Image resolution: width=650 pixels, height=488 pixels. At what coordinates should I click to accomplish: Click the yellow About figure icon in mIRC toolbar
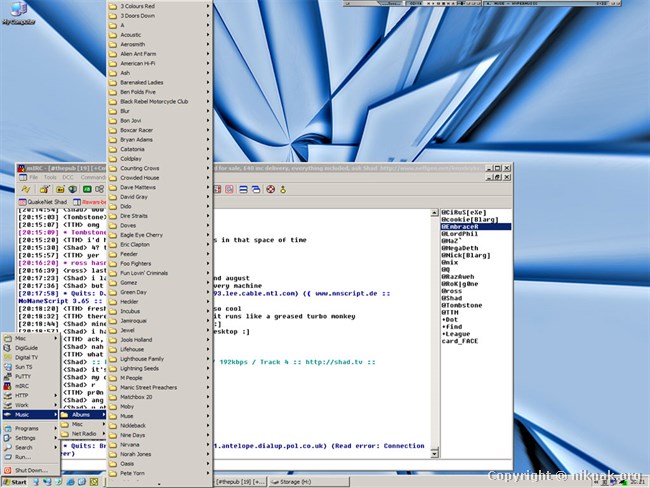pyautogui.click(x=283, y=189)
